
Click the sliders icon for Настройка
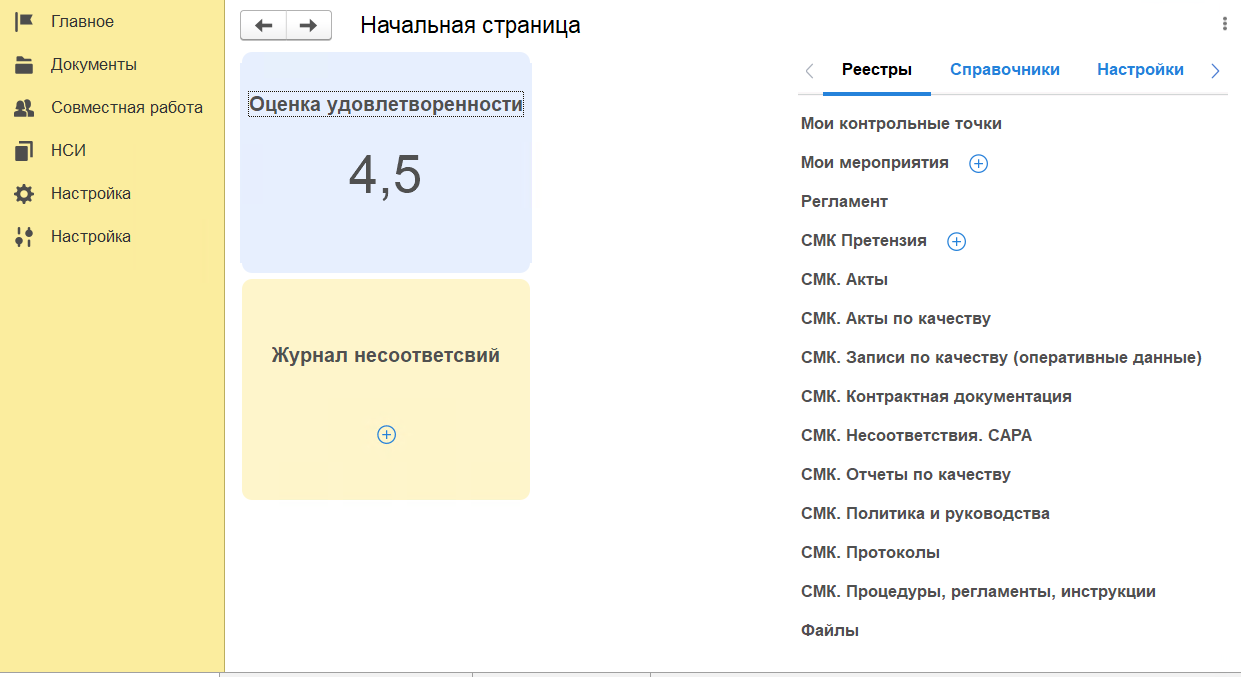[x=24, y=237]
